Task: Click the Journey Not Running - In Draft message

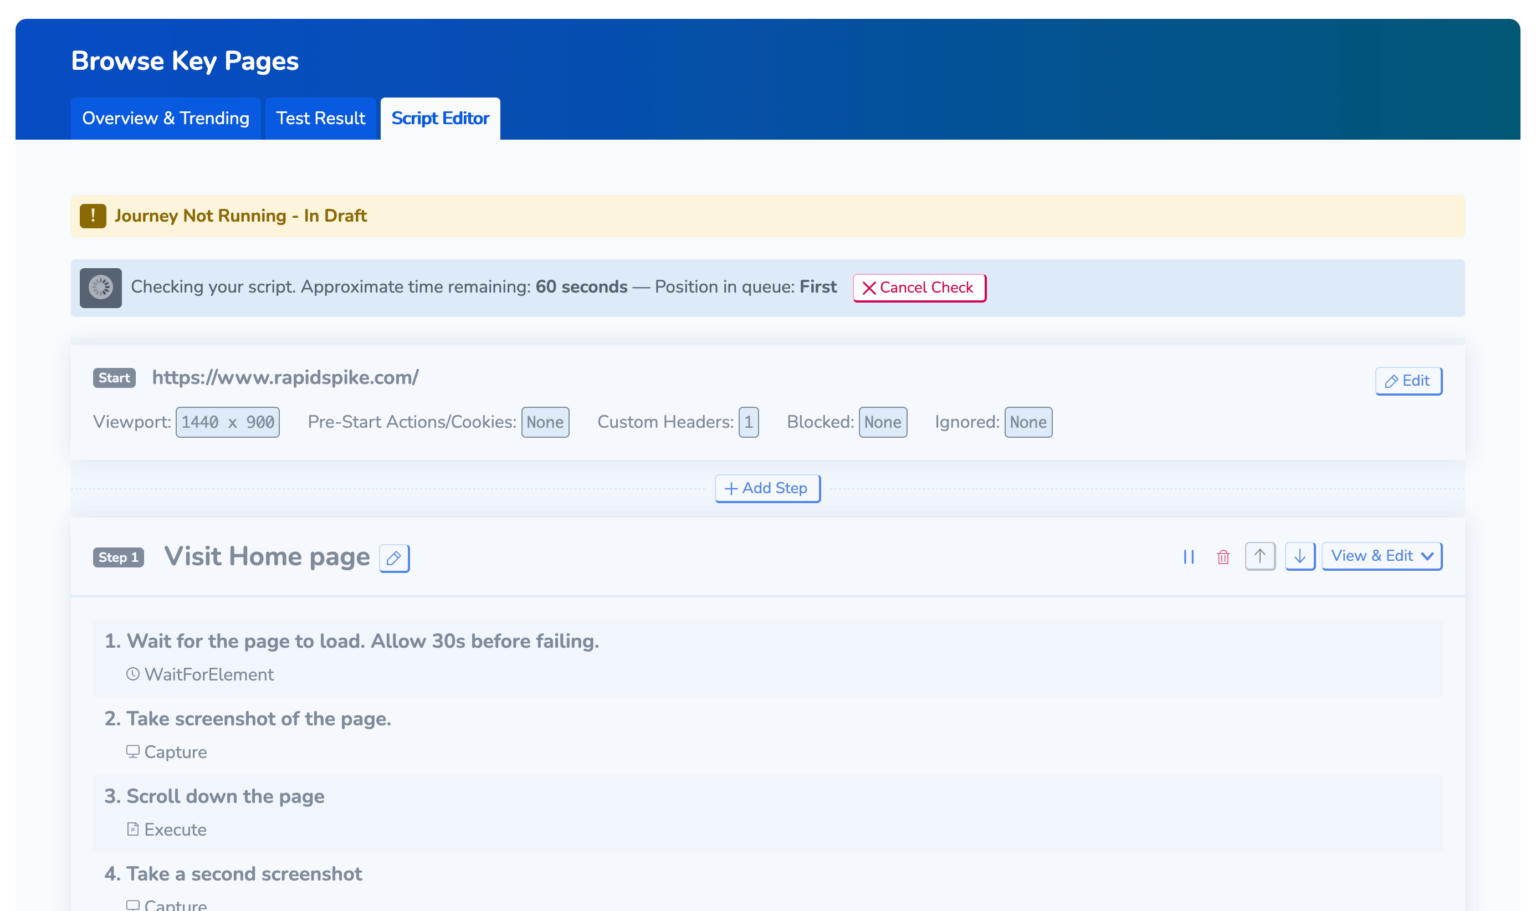Action: [x=240, y=216]
